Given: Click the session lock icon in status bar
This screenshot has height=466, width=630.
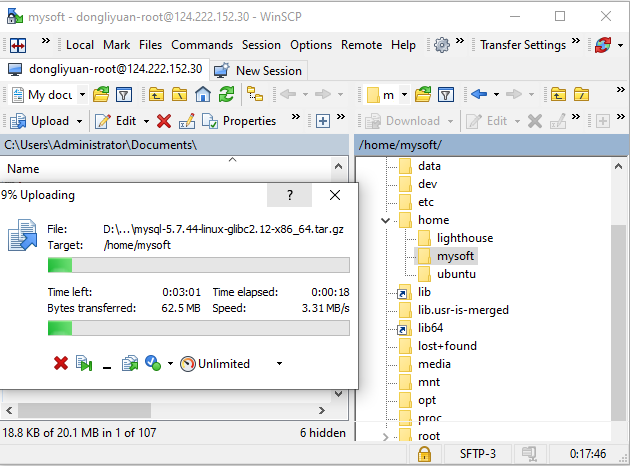Looking at the screenshot, I should point(424,454).
